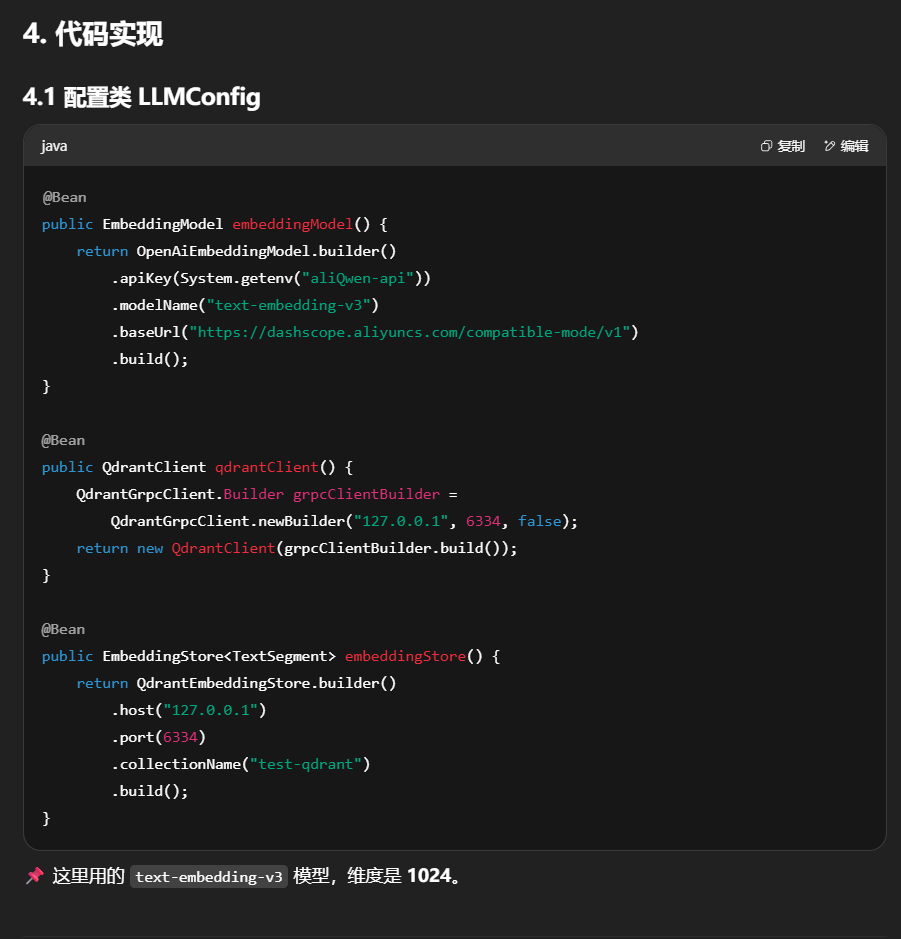Click the heading 4. 代码实现
The image size is (901, 939).
tap(92, 34)
